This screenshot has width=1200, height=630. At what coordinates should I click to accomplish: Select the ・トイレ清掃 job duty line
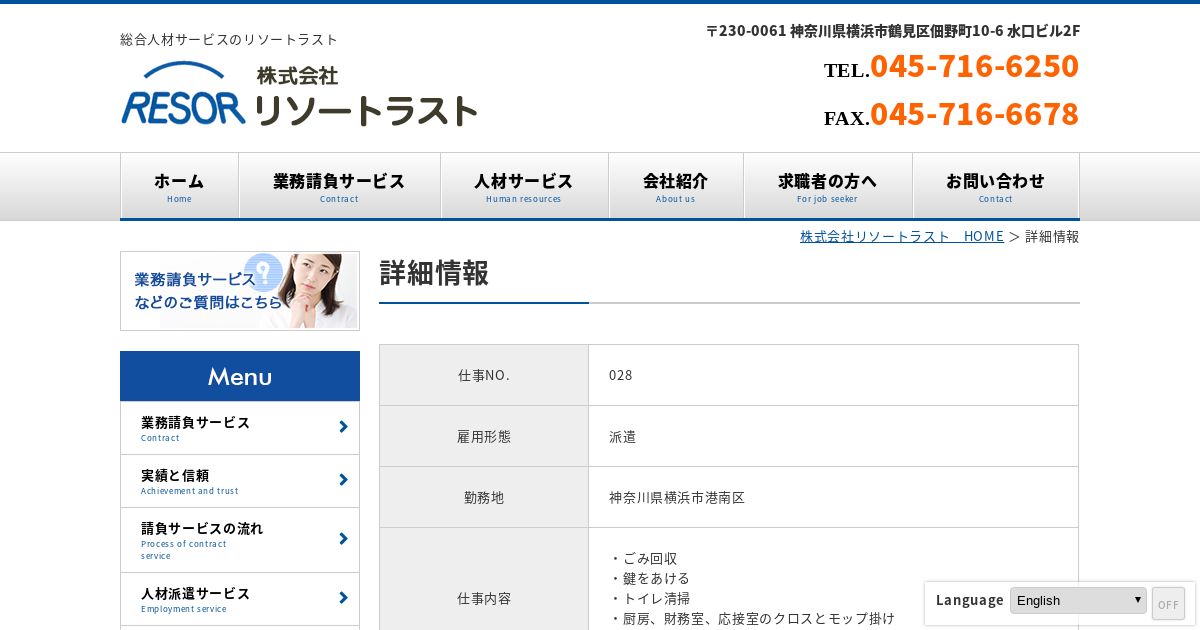[x=649, y=598]
